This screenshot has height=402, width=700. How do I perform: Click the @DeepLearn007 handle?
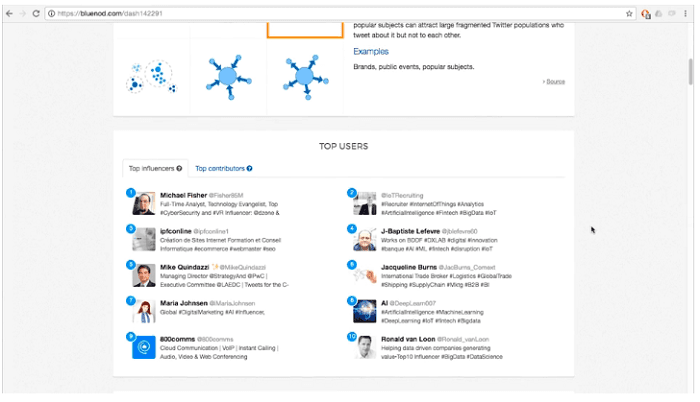tap(413, 303)
